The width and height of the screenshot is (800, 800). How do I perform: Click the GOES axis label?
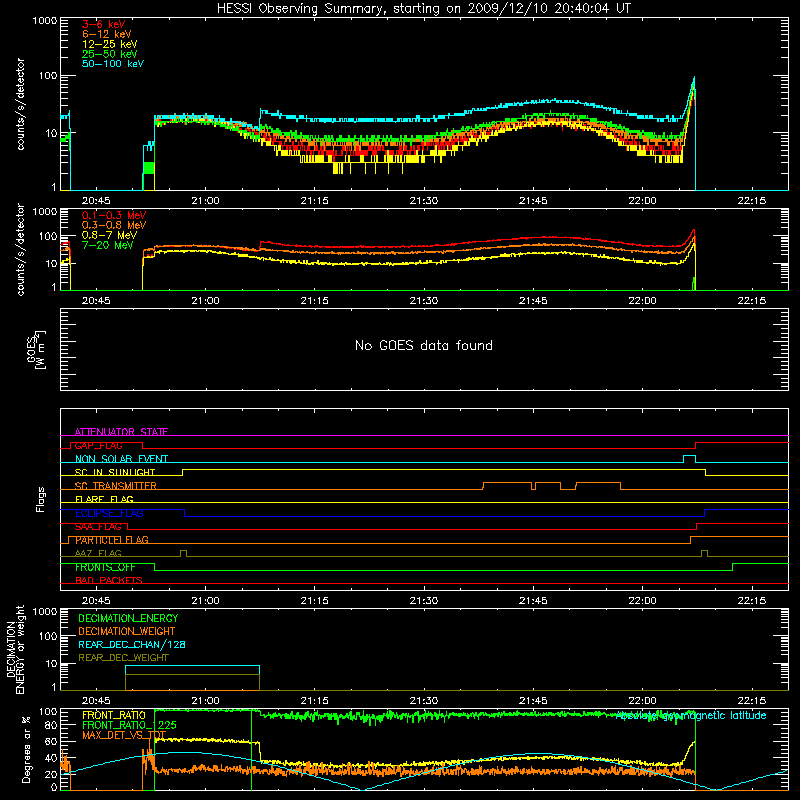point(36,349)
